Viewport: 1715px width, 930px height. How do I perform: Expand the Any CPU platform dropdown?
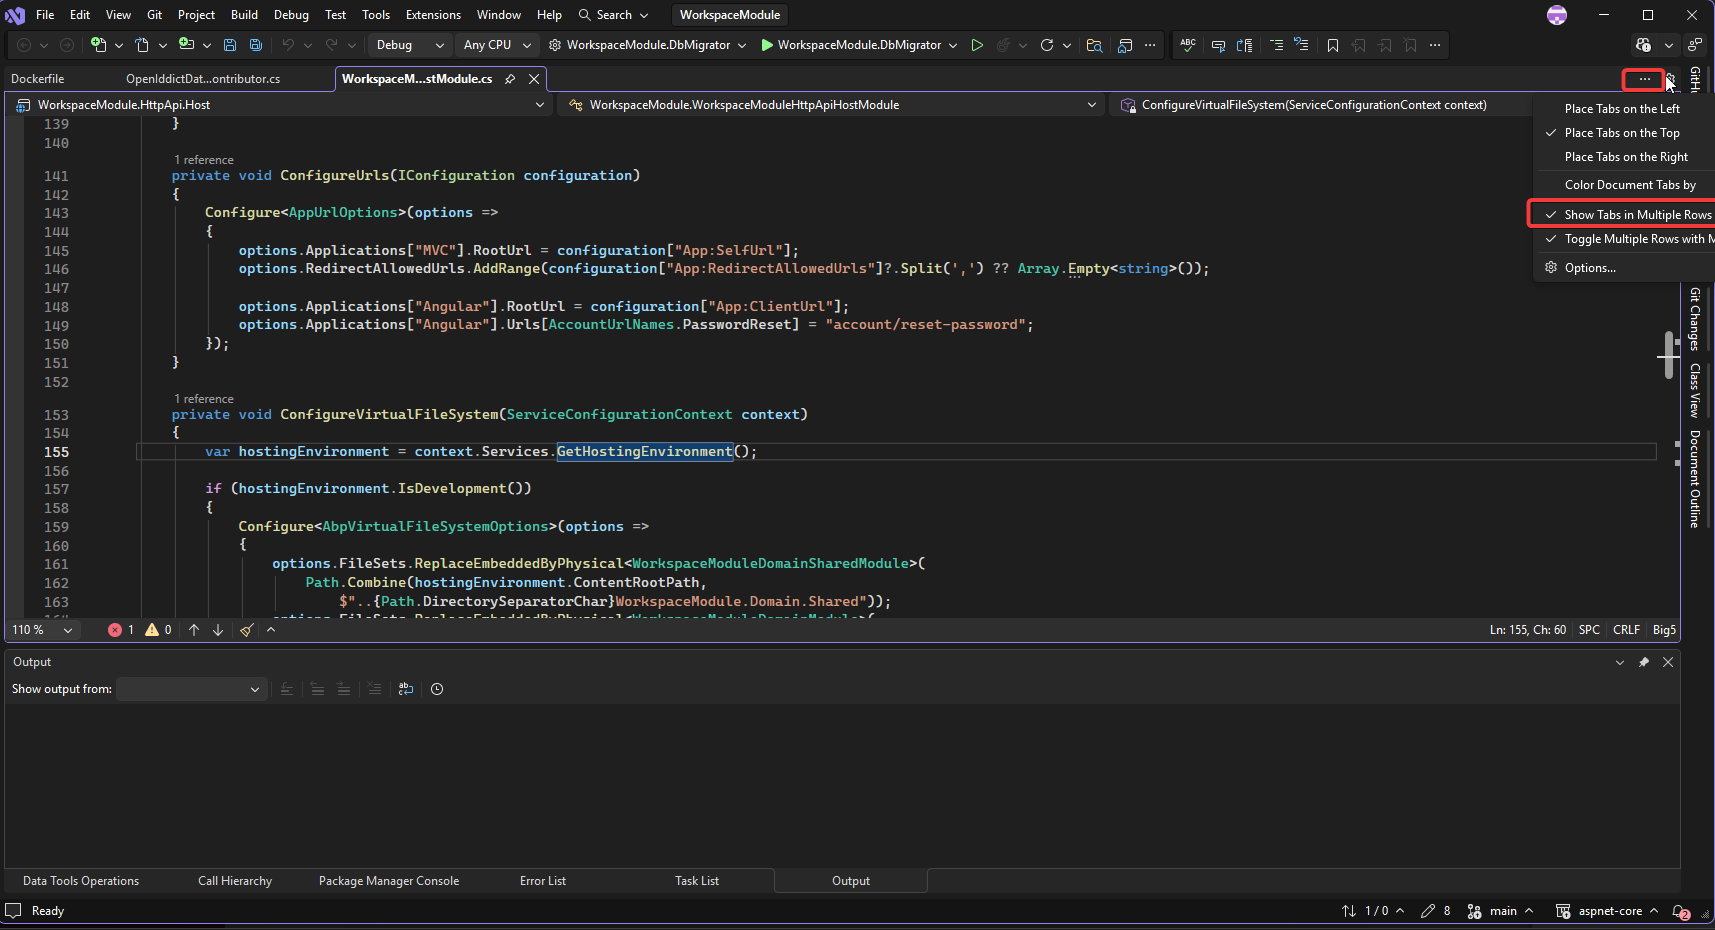[x=499, y=45]
